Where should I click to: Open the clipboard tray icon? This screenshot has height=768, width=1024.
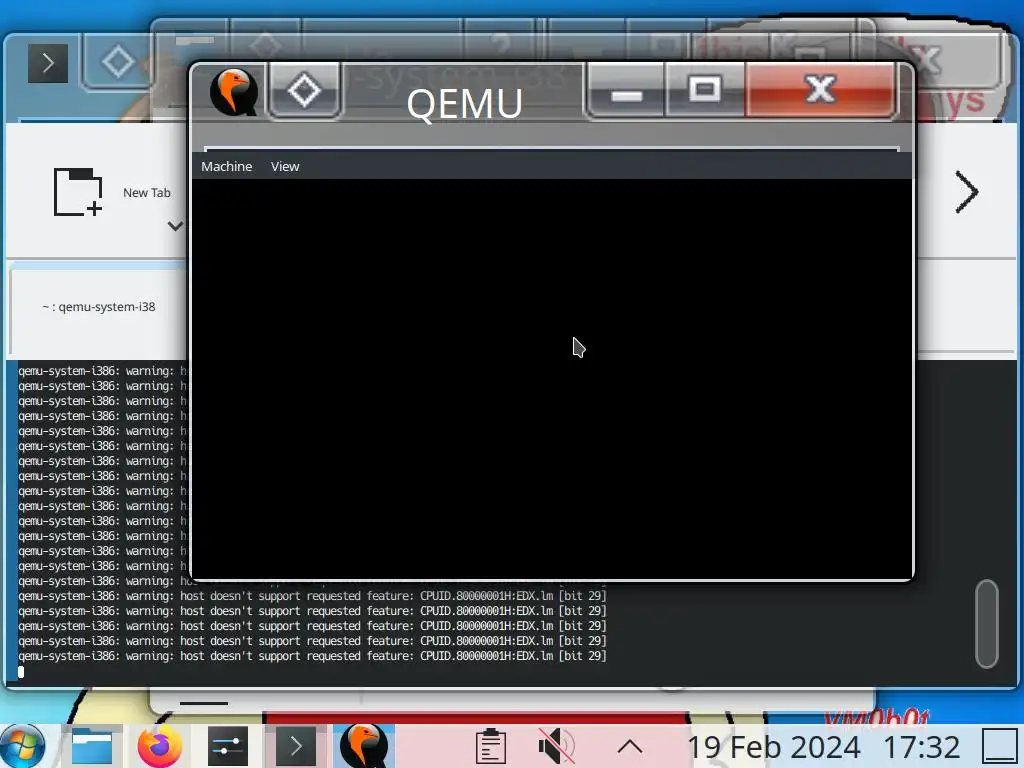(x=490, y=746)
